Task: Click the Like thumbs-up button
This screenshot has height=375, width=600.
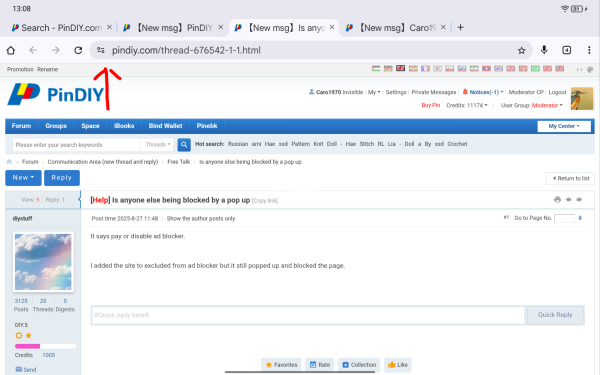Action: (398, 365)
